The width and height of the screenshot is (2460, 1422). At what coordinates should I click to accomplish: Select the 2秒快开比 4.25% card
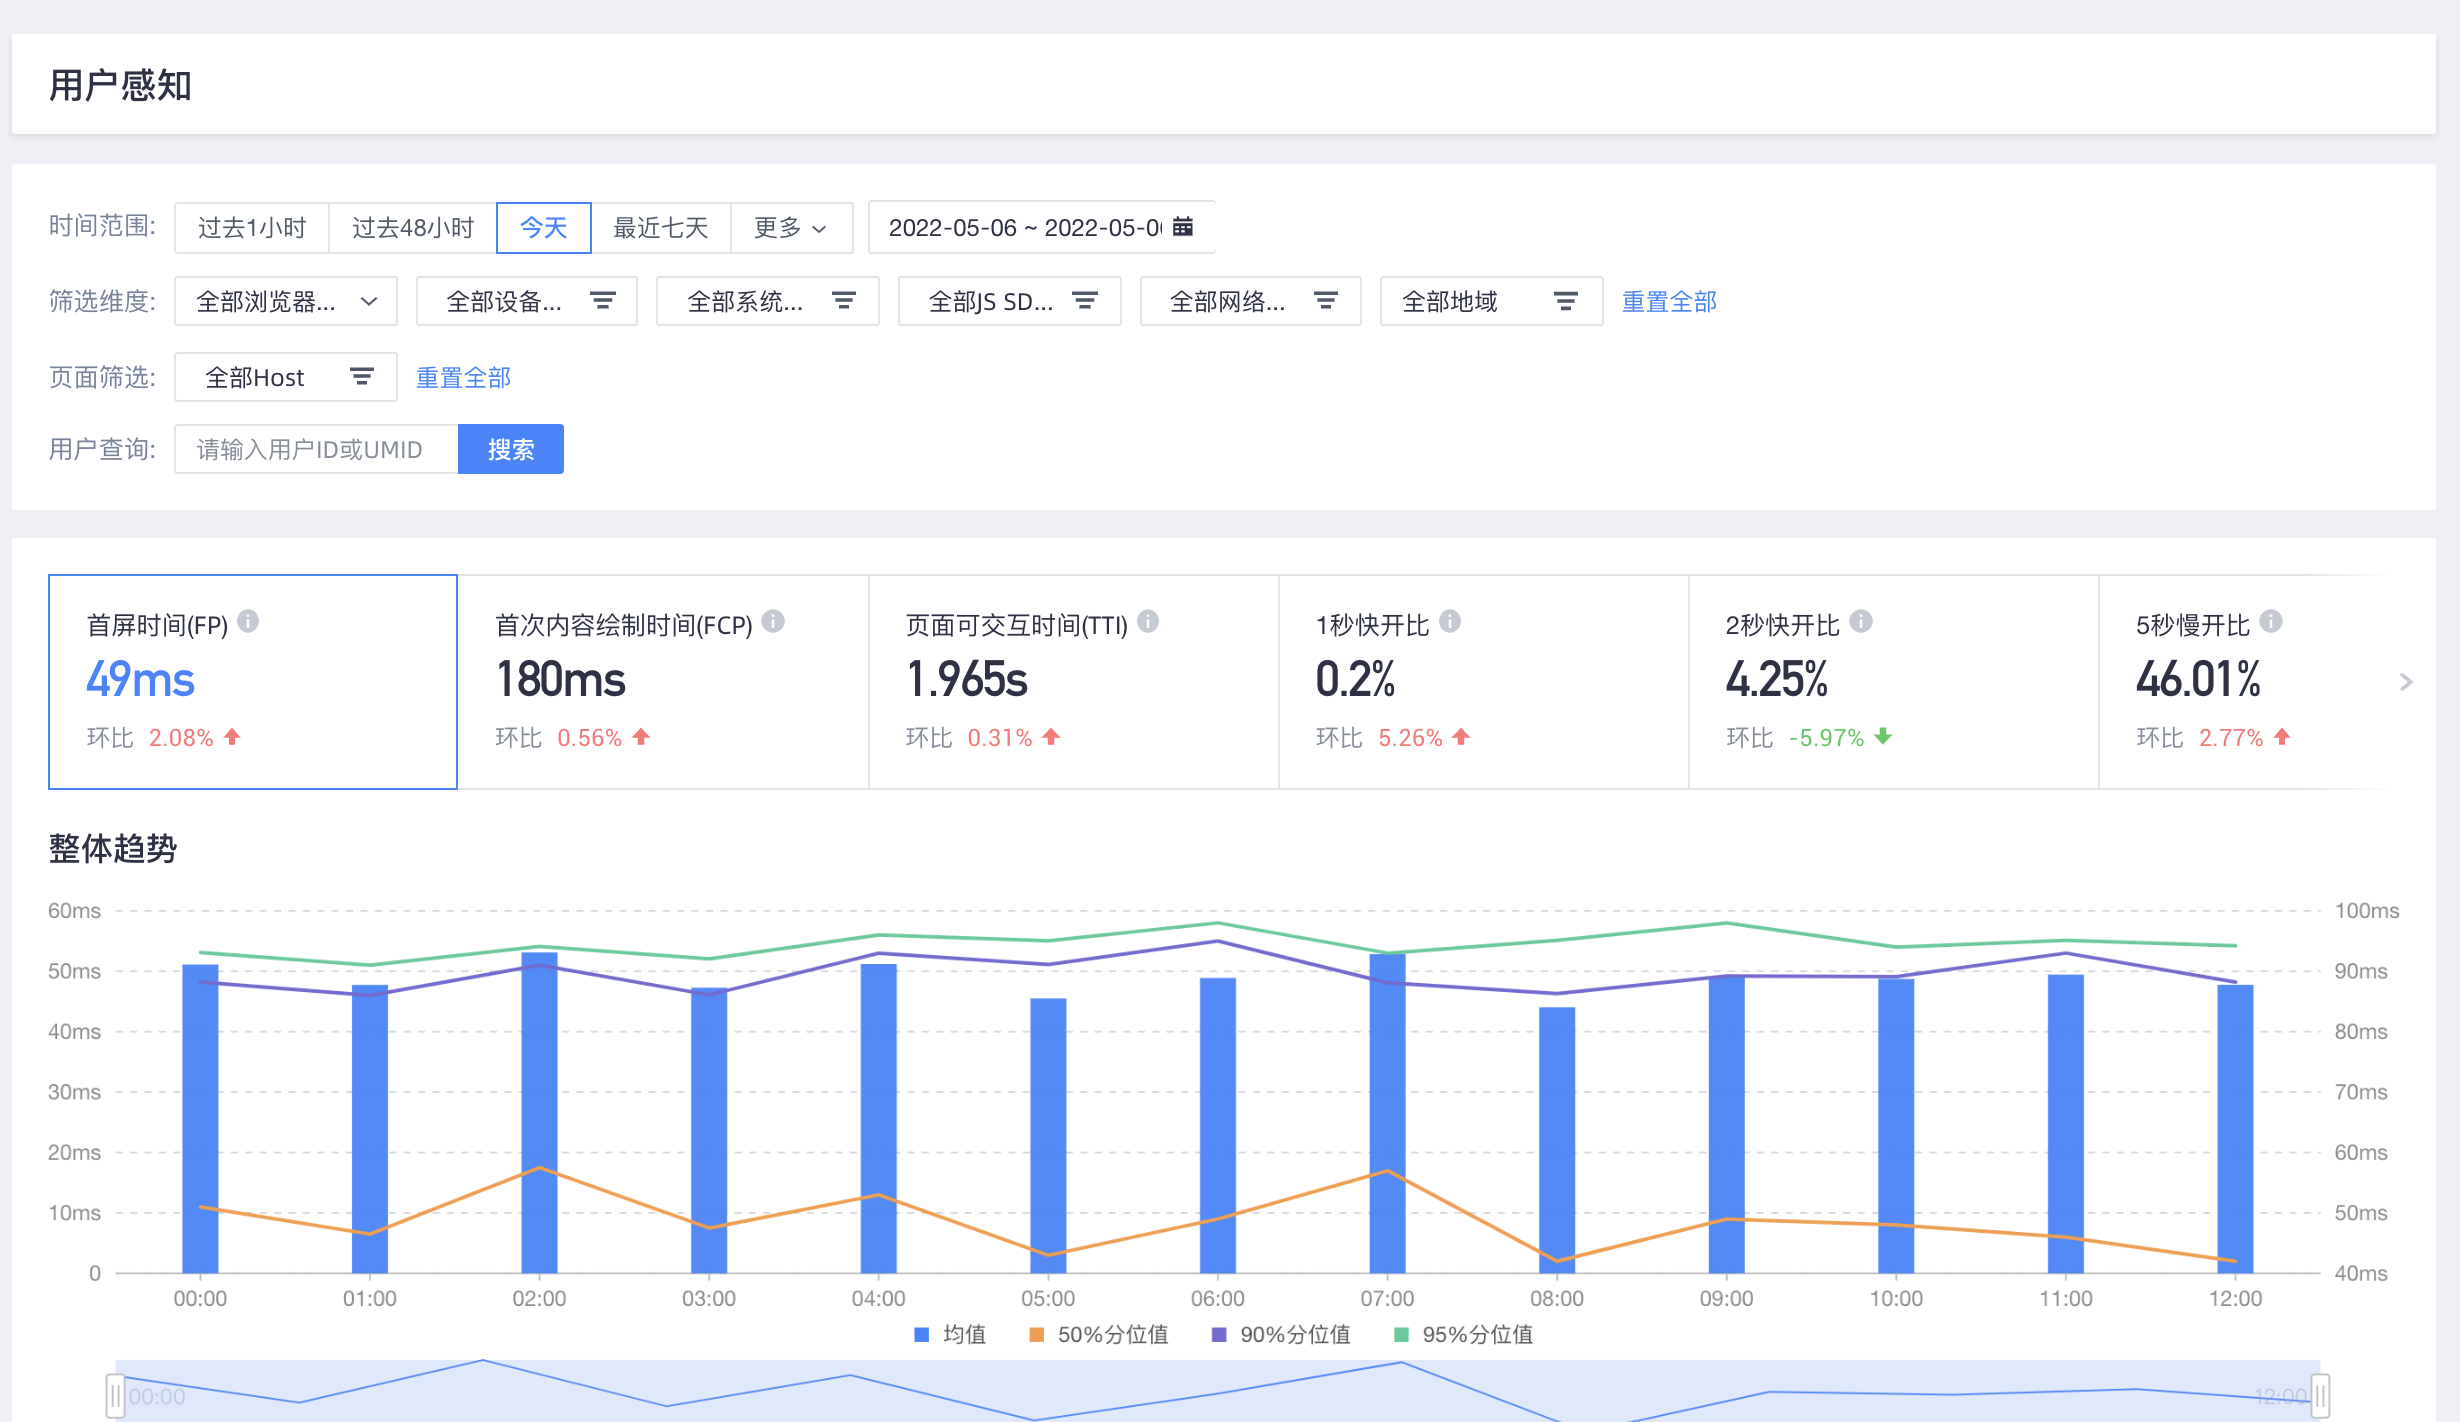1894,682
